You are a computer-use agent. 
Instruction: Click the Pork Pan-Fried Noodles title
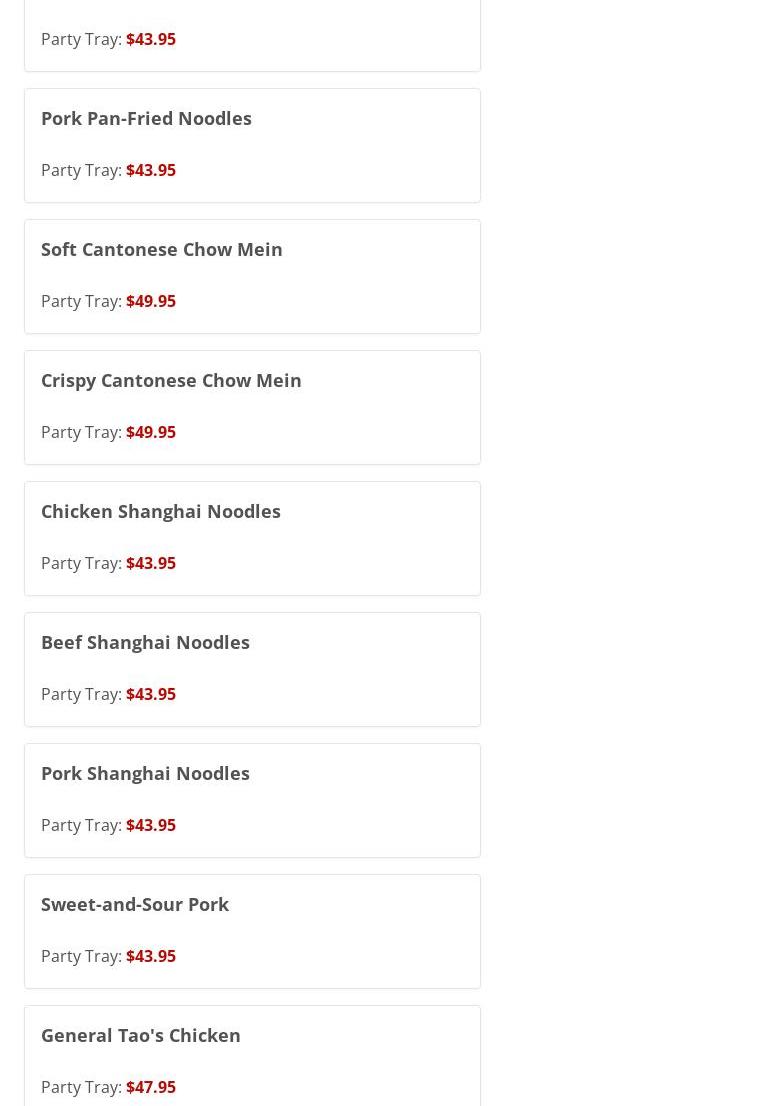(x=146, y=118)
